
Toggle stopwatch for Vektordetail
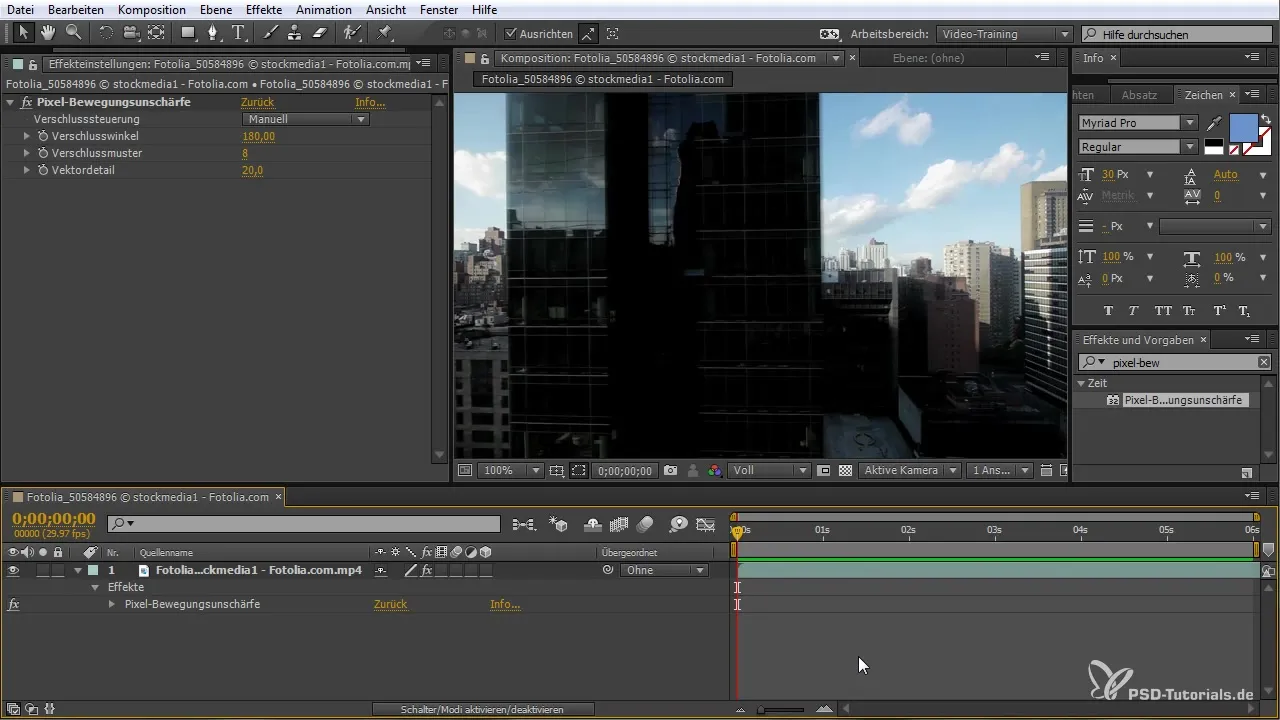[x=43, y=170]
